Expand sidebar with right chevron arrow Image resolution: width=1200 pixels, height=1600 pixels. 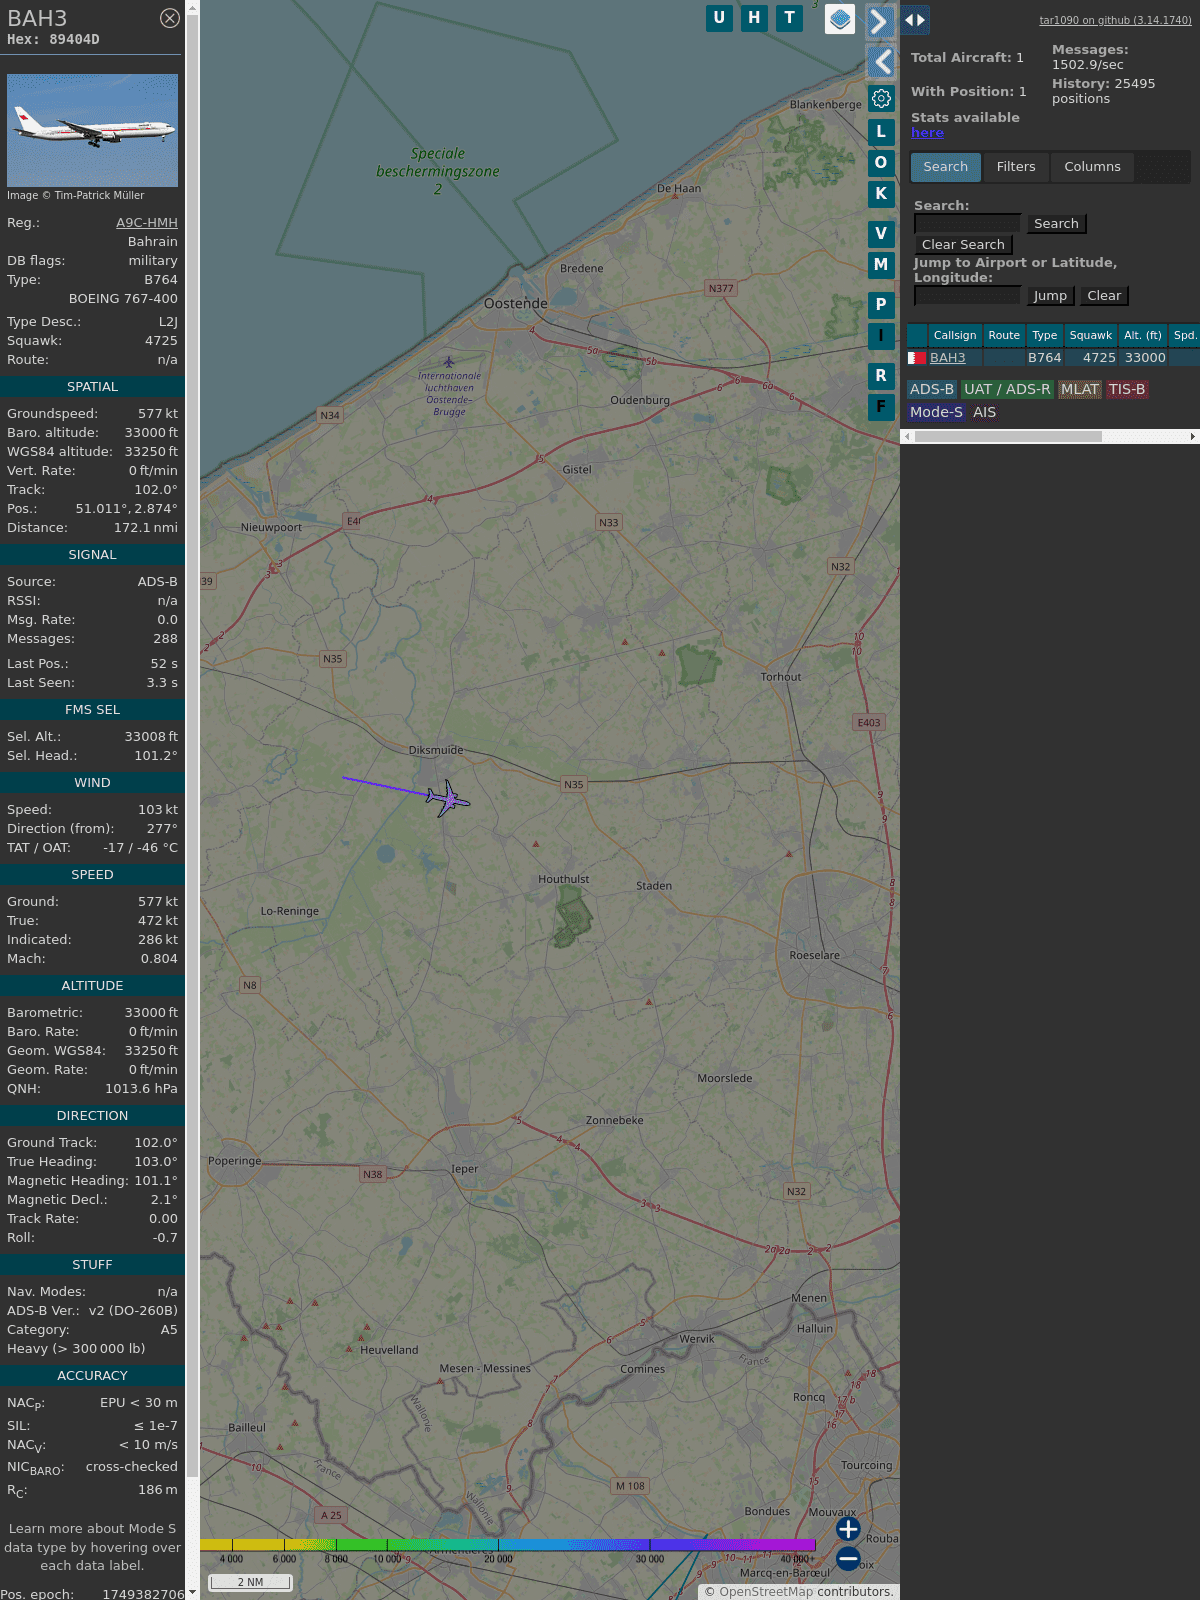pos(880,21)
